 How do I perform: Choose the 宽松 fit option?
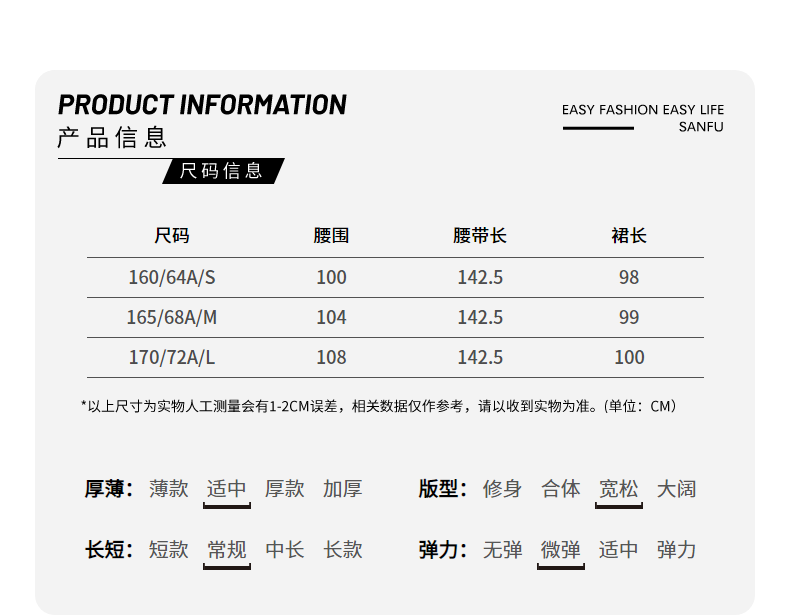(618, 489)
